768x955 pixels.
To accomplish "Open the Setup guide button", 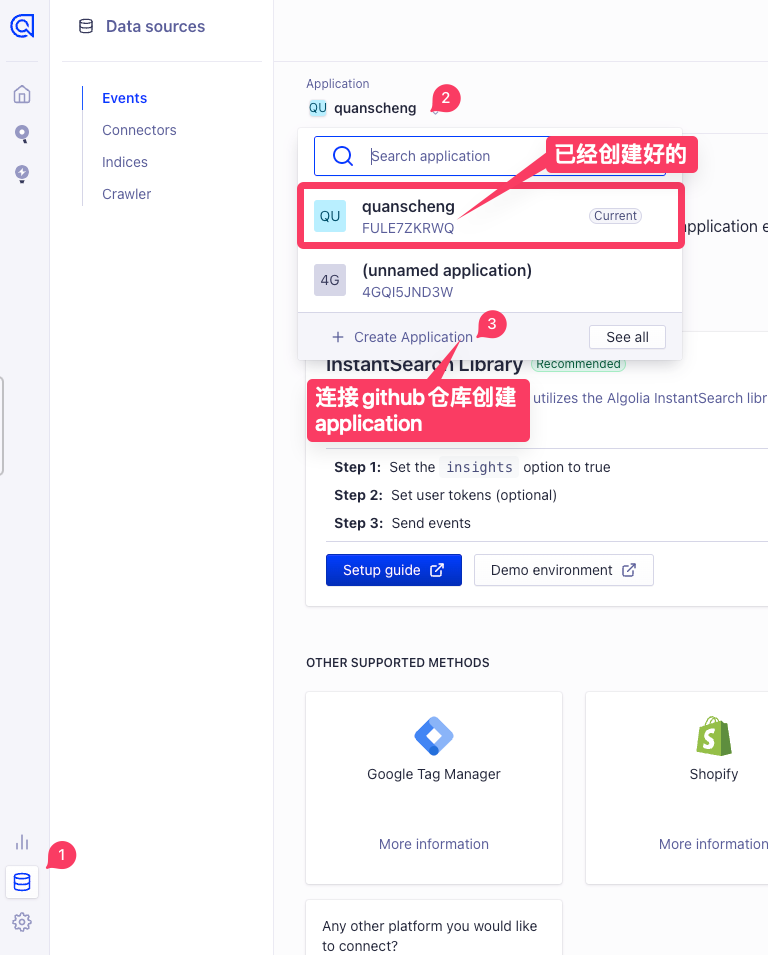I will pos(393,570).
